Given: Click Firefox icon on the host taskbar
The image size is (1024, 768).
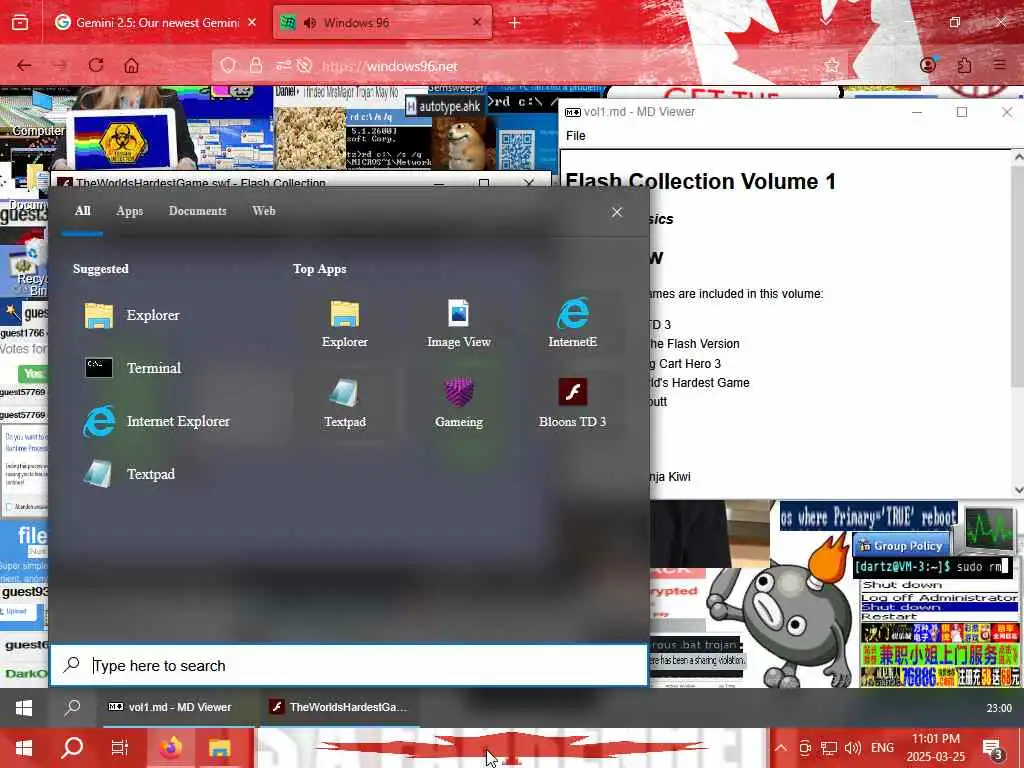Looking at the screenshot, I should pos(171,748).
